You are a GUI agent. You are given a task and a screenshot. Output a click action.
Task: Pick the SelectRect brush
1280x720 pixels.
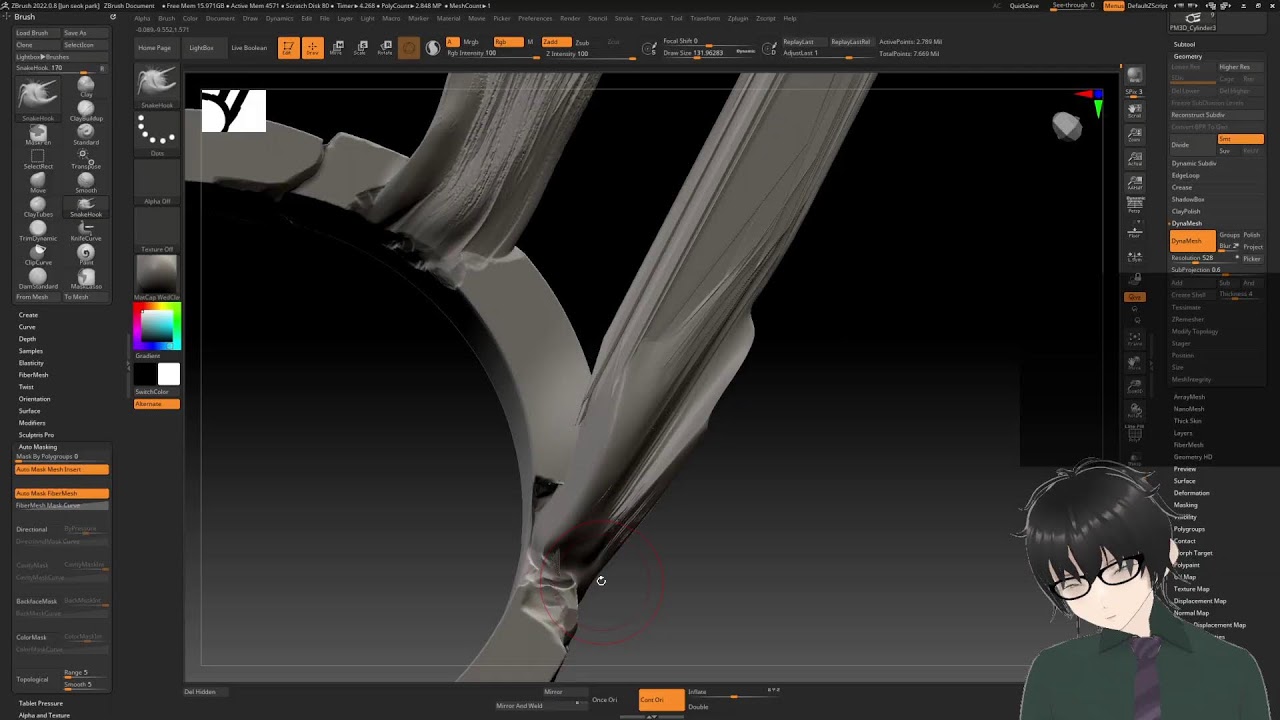[38, 158]
